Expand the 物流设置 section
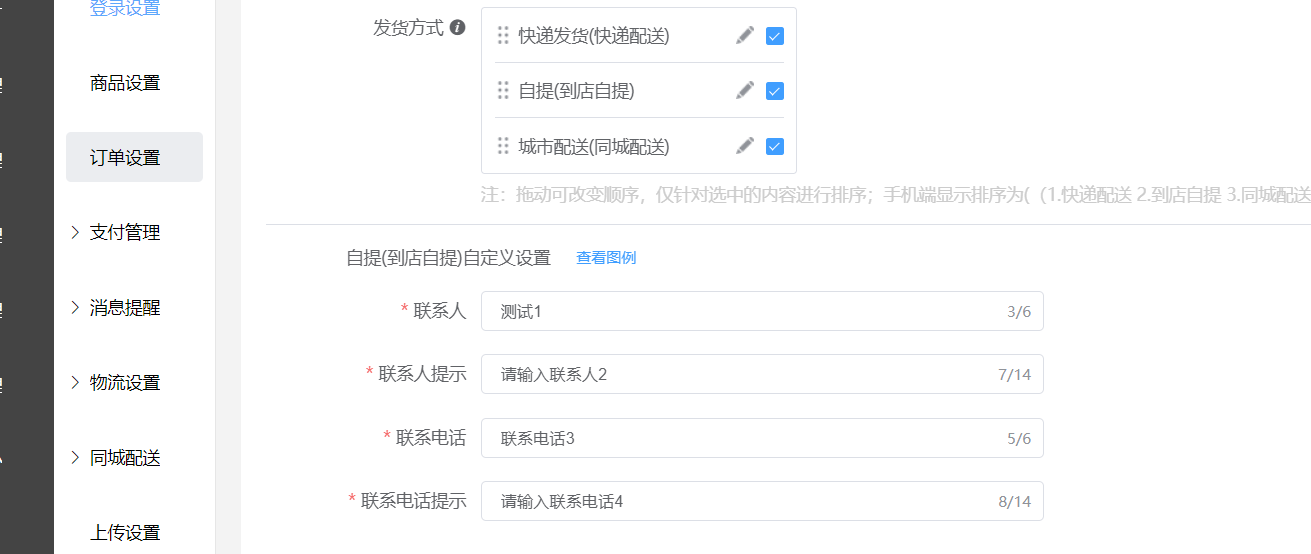 coord(125,382)
